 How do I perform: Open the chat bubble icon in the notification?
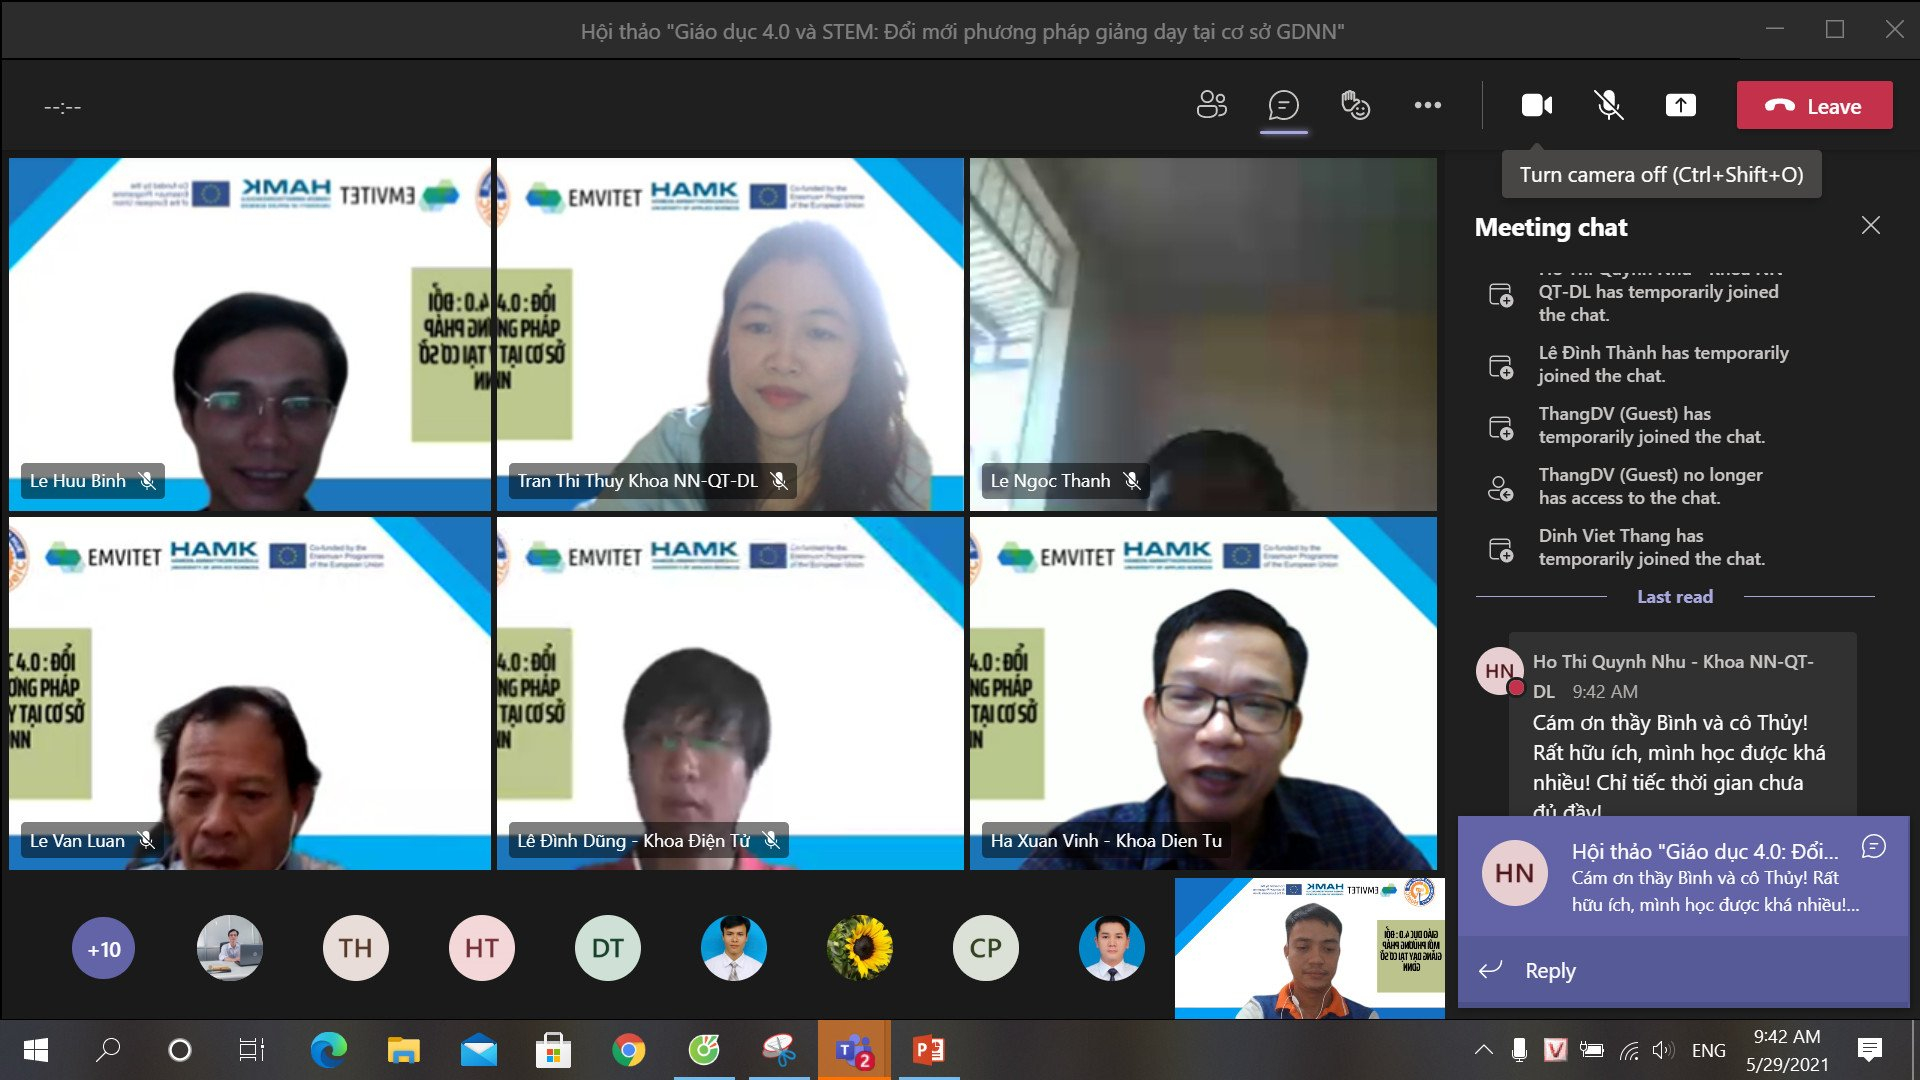(x=1873, y=847)
